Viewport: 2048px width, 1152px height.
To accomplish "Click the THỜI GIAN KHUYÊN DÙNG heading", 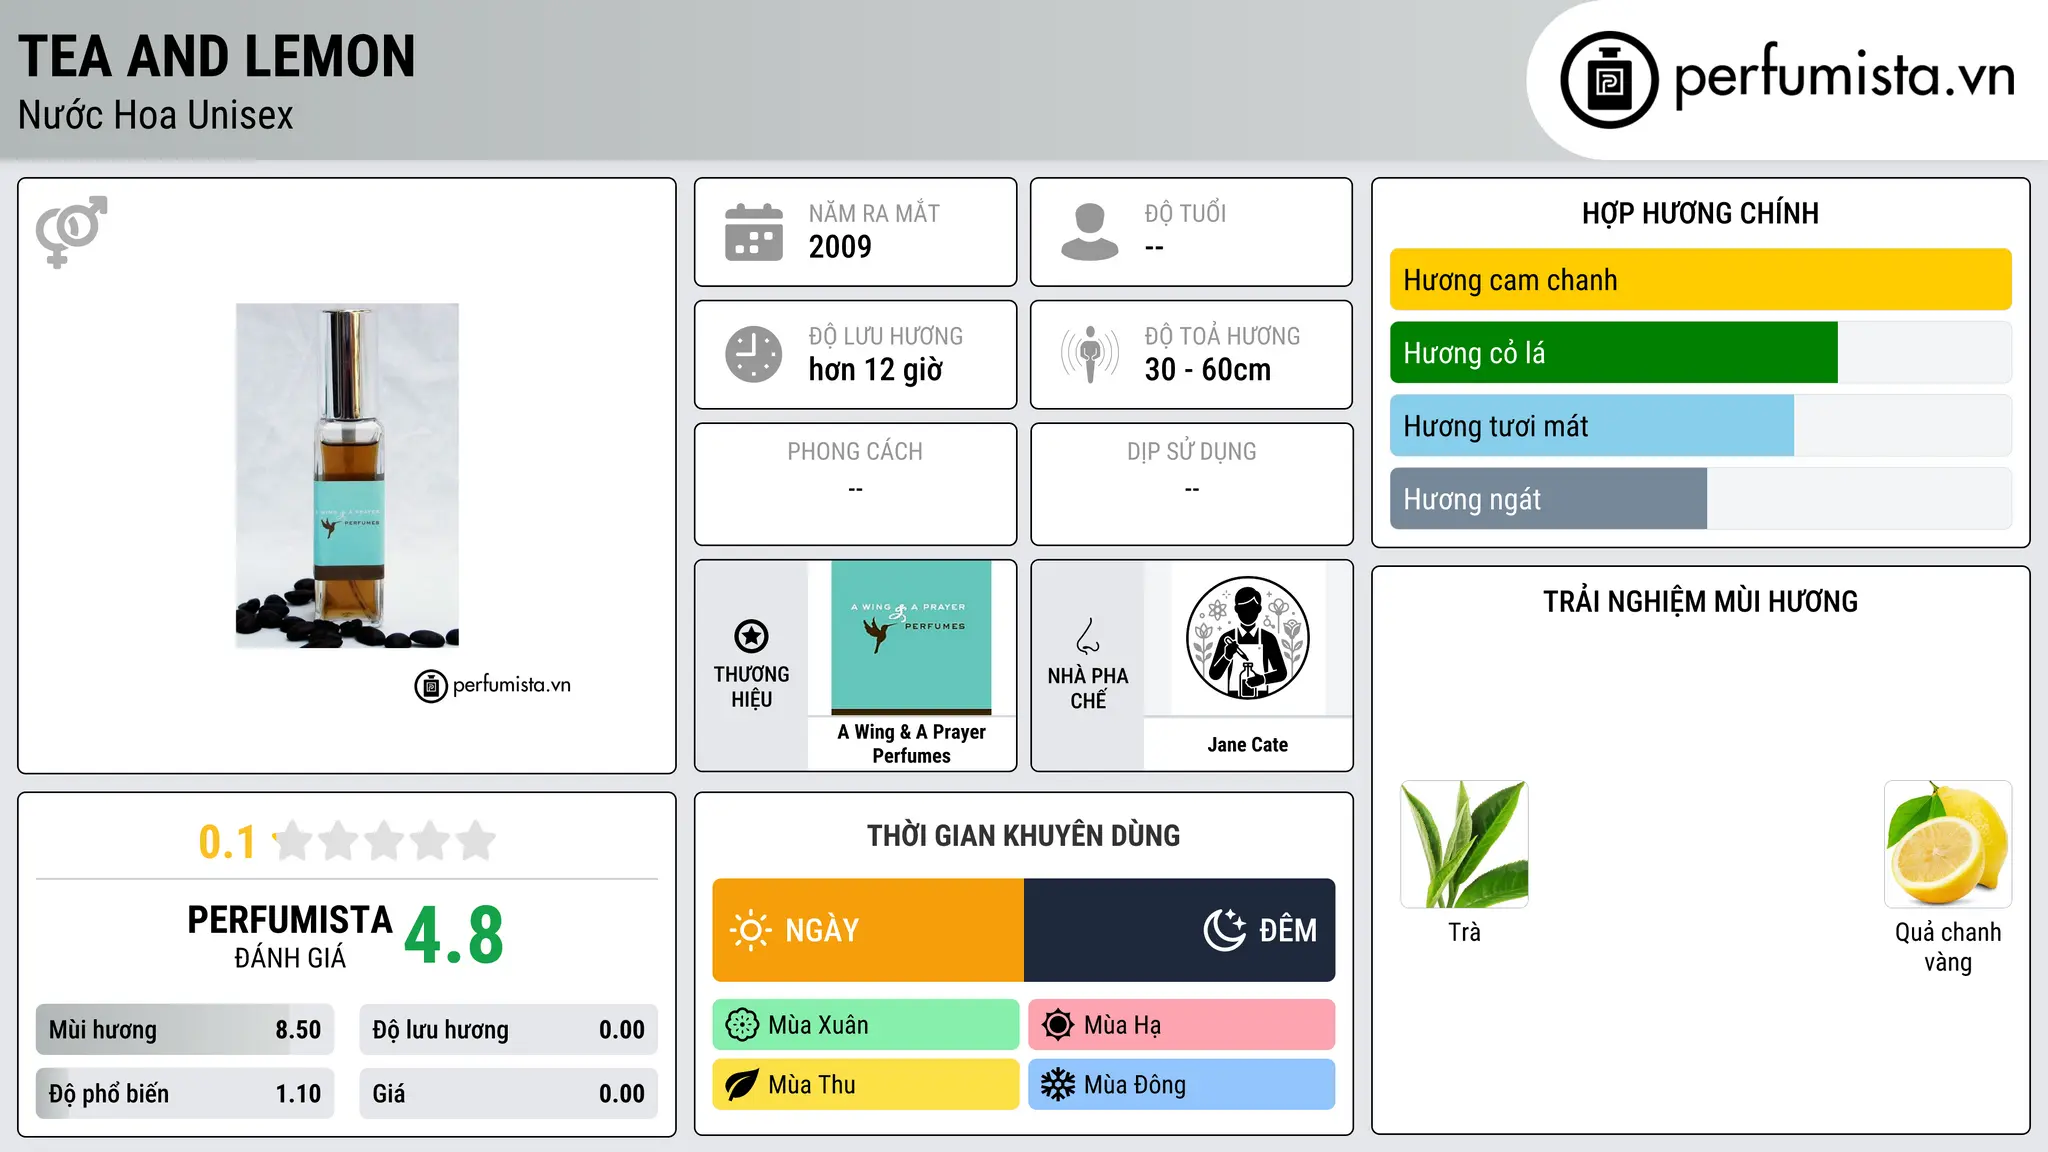I will pyautogui.click(x=1024, y=836).
